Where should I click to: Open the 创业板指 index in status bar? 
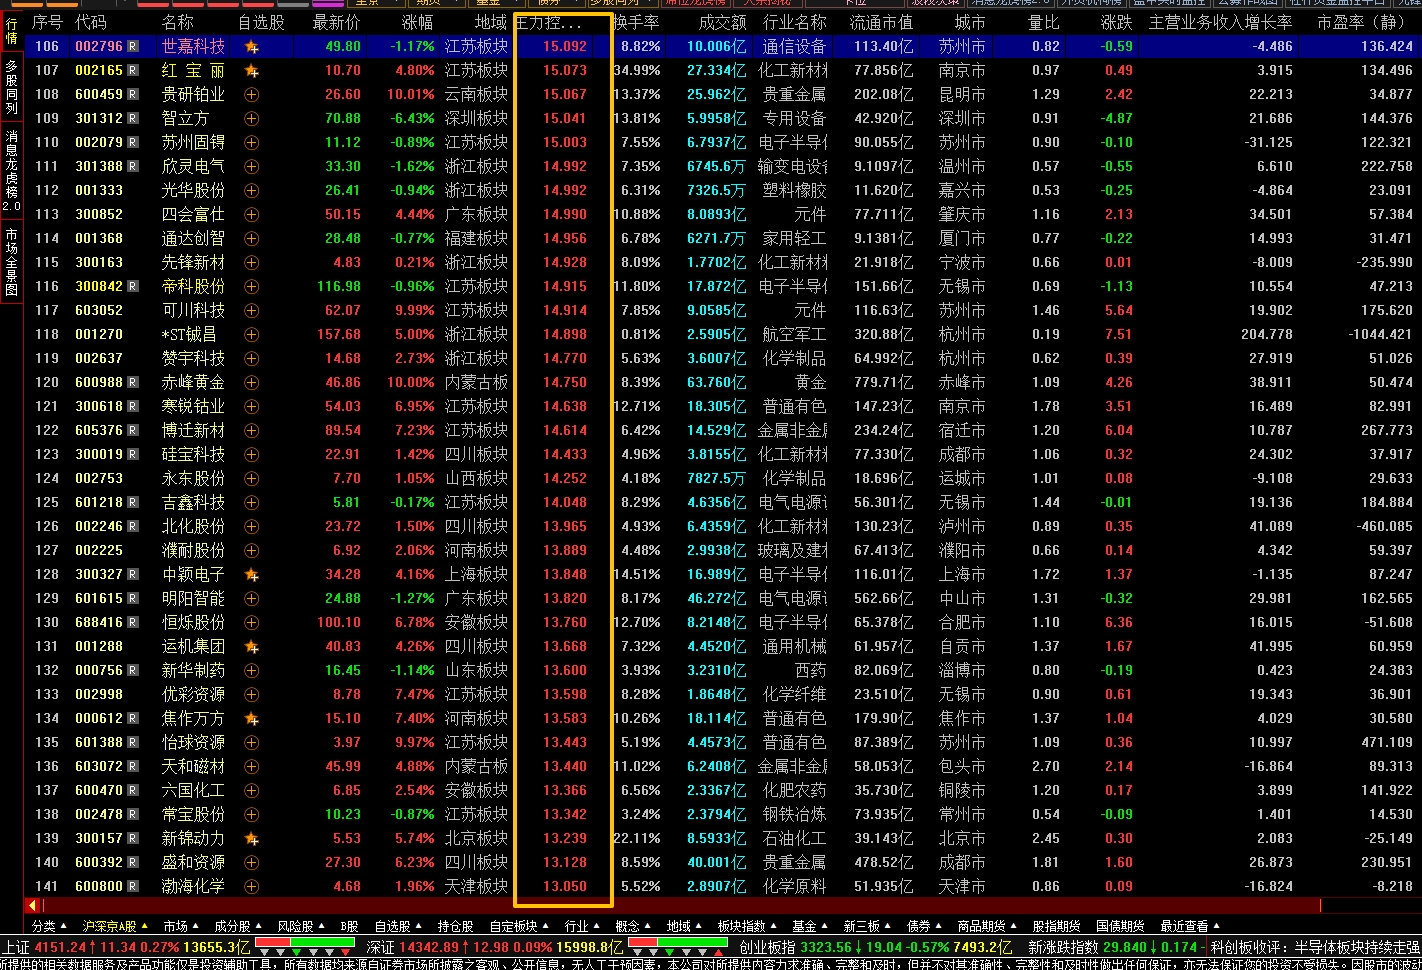[767, 947]
